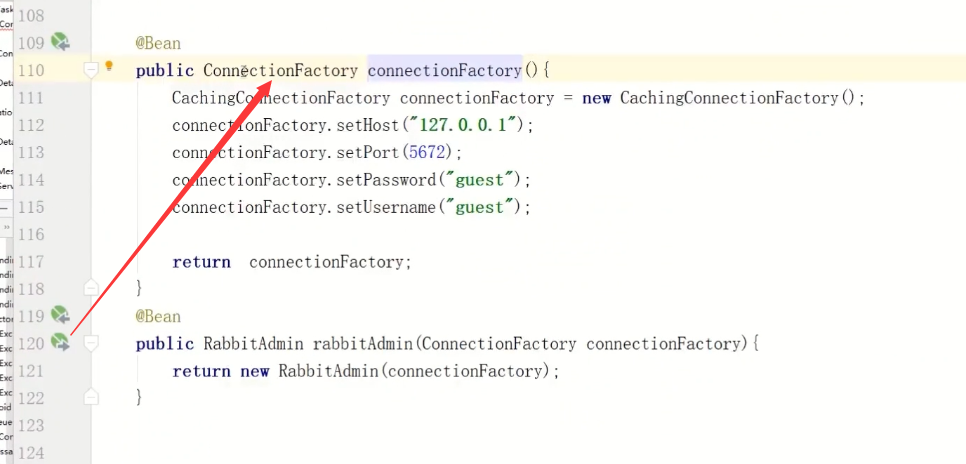Click line number 112 in gutter
966x464 pixels.
pyautogui.click(x=31, y=125)
